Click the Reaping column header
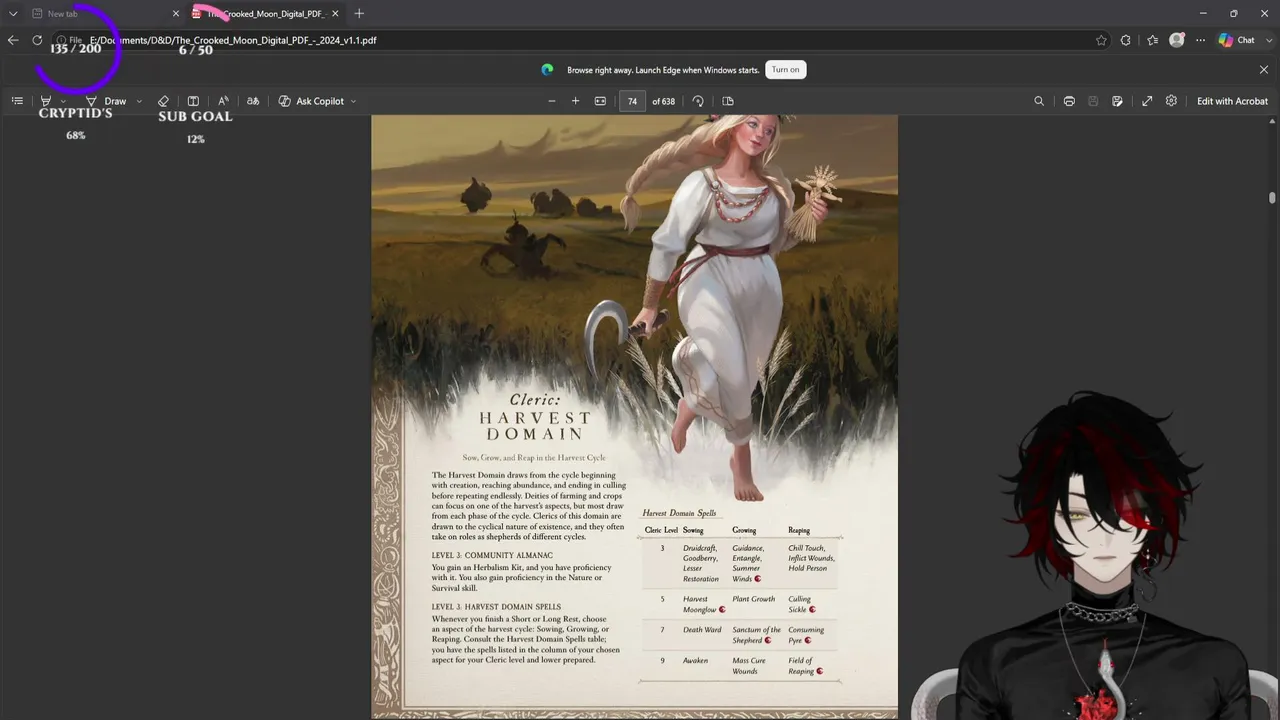The height and width of the screenshot is (720, 1280). pyautogui.click(x=799, y=530)
